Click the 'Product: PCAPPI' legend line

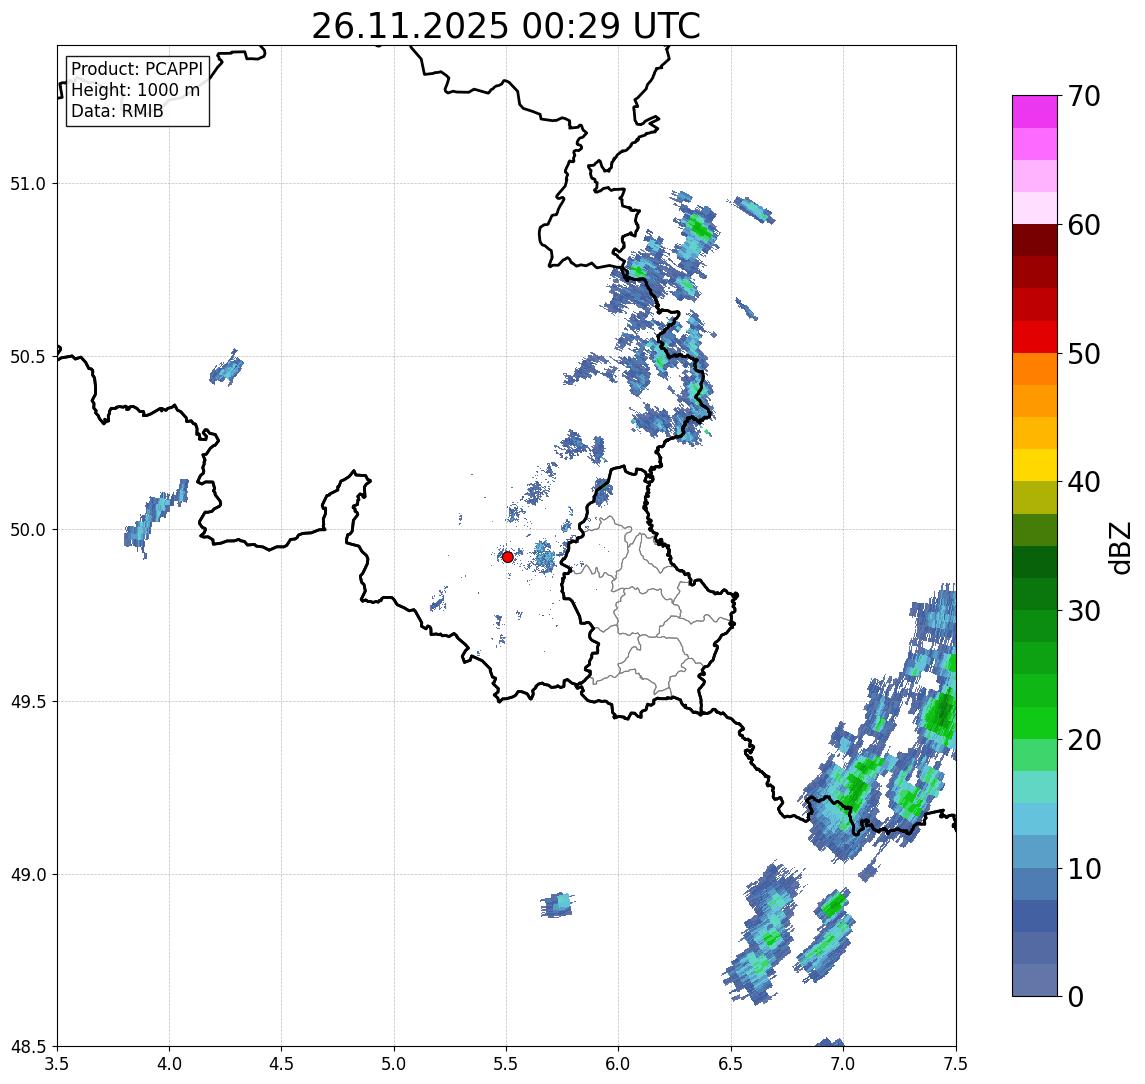pos(137,69)
